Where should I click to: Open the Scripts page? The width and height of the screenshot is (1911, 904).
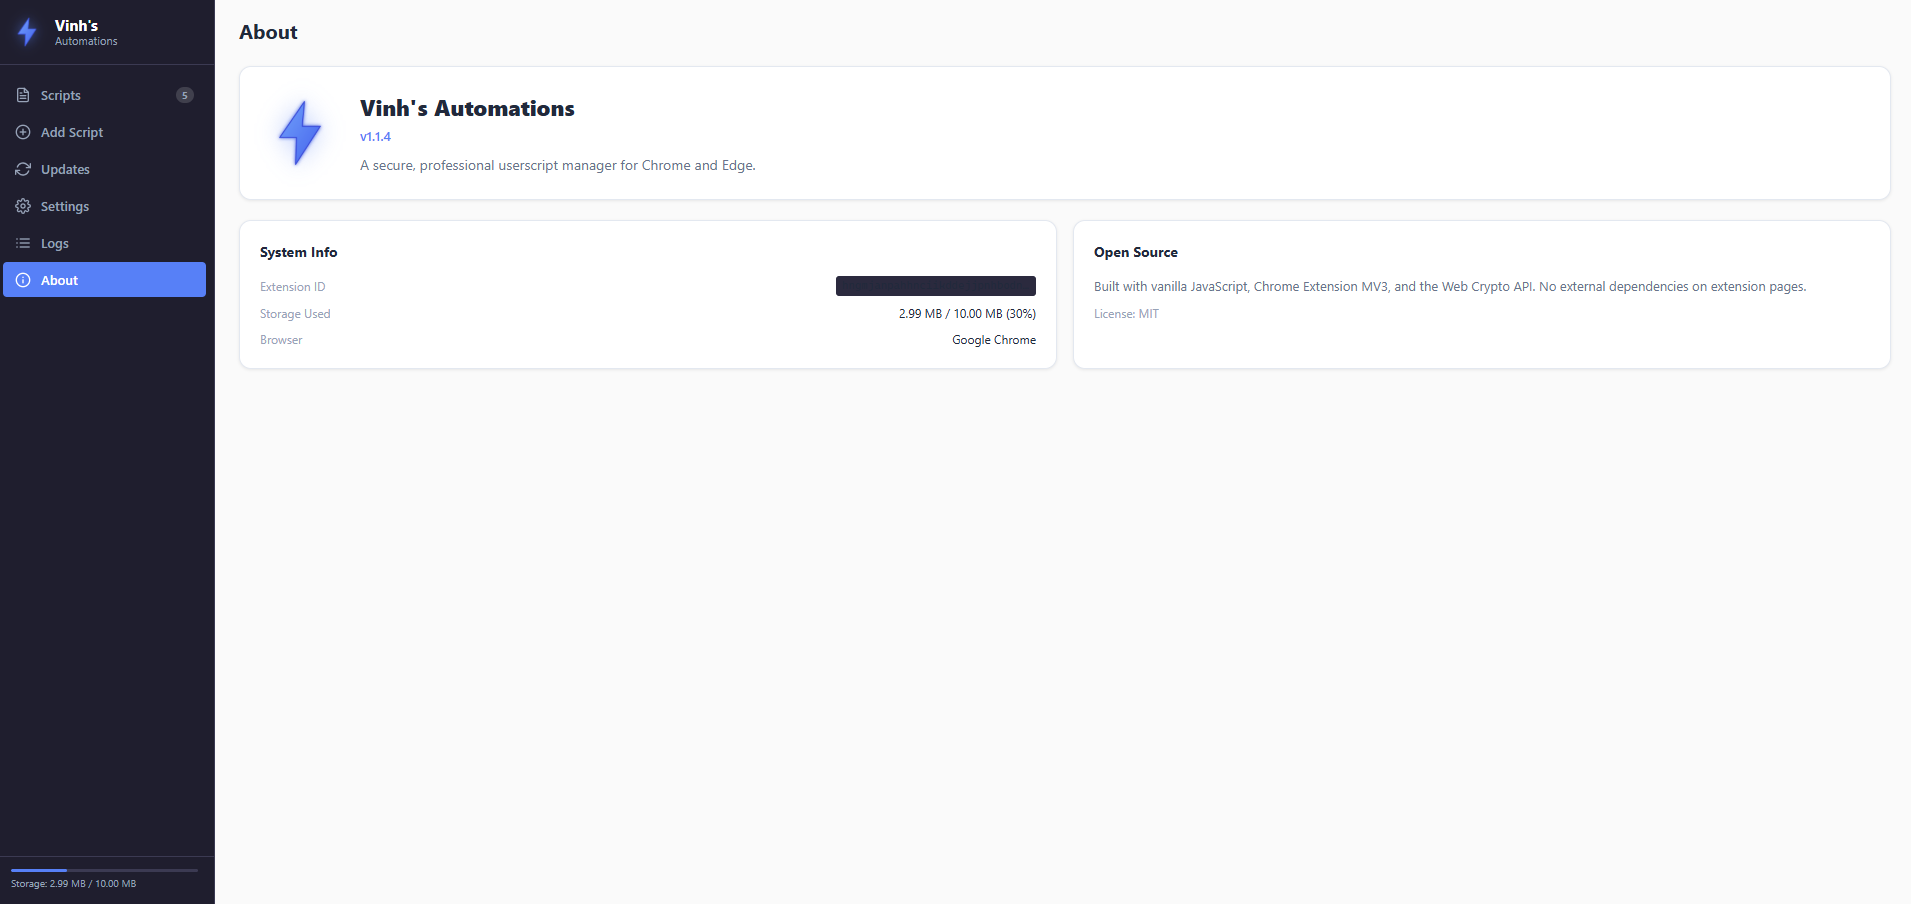(x=104, y=95)
